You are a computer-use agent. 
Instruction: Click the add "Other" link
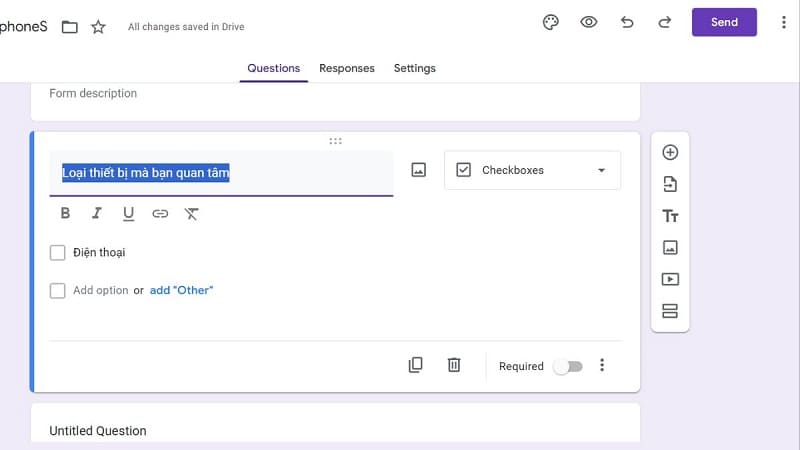point(181,290)
